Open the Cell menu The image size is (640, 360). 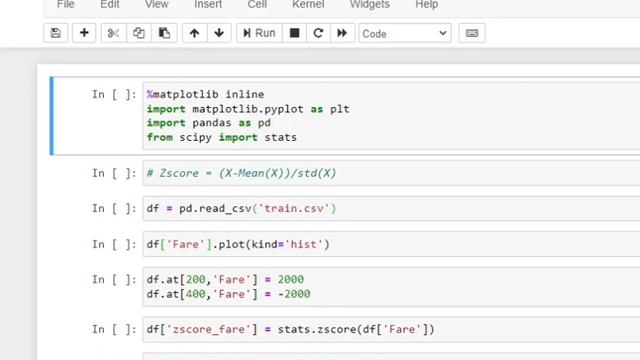coord(257,4)
